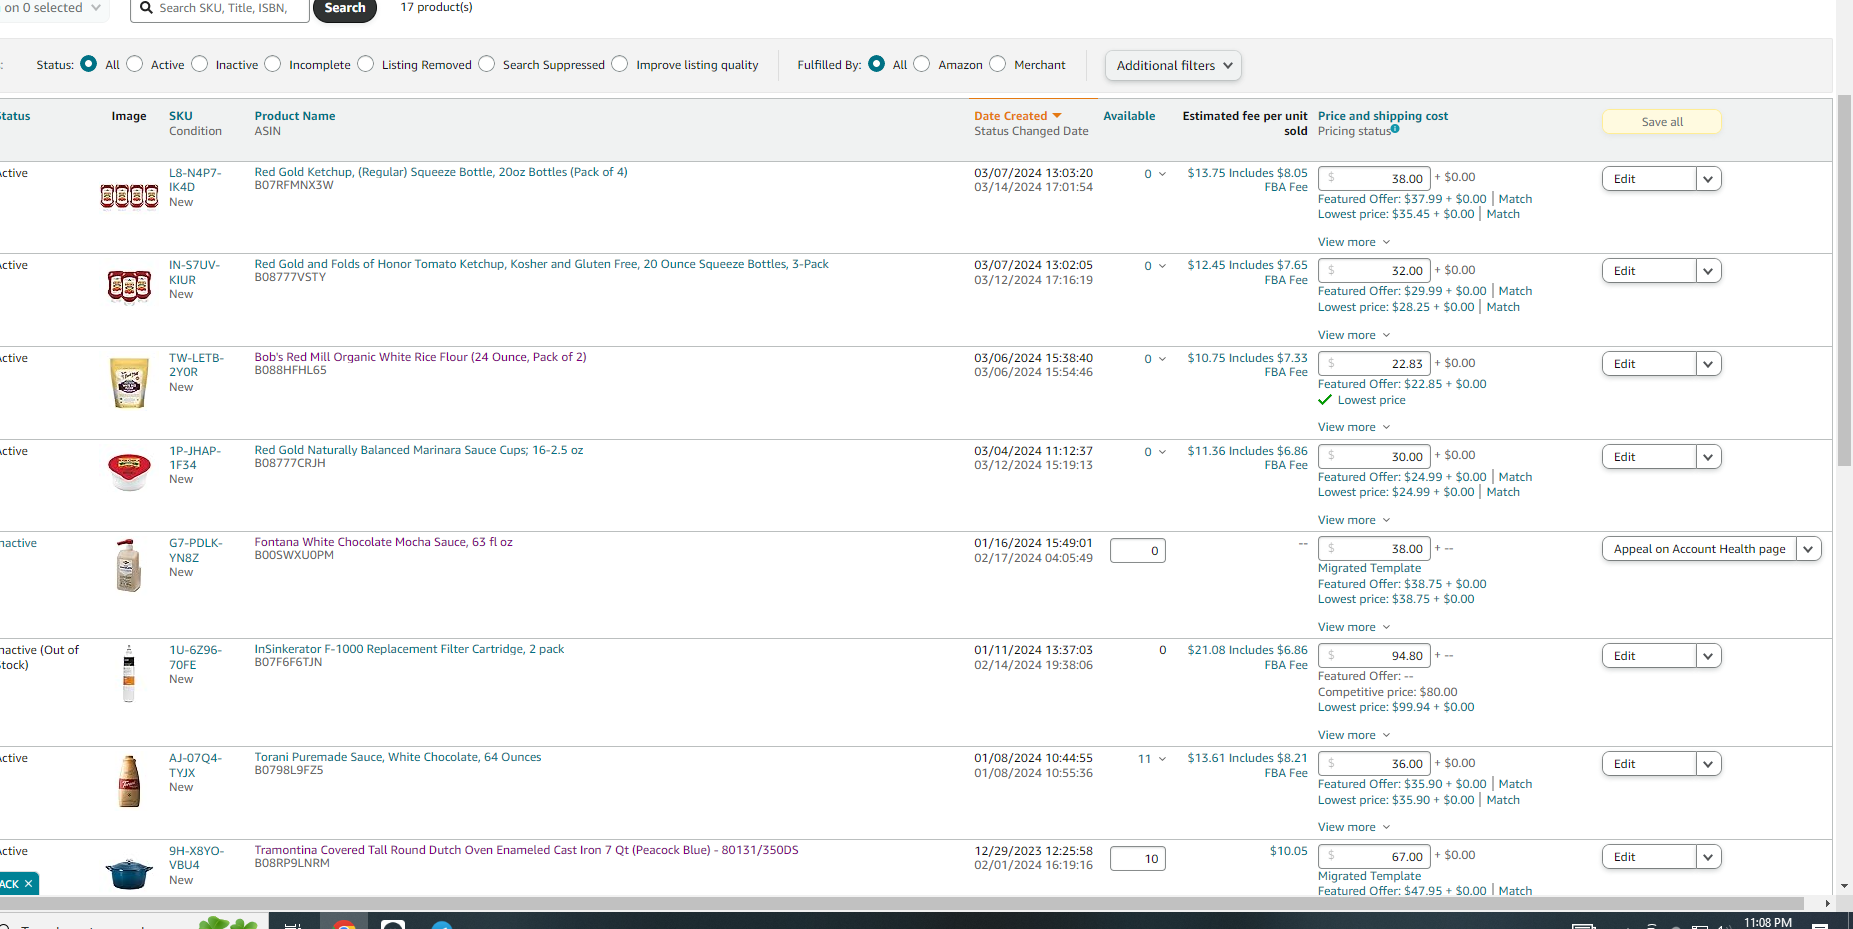Remove the ACK tag with its X

point(28,884)
